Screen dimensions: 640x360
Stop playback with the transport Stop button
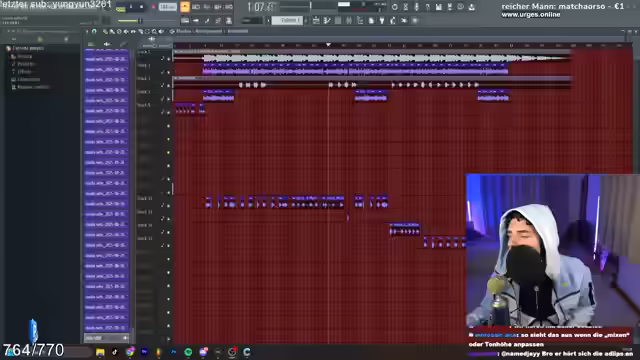click(141, 7)
